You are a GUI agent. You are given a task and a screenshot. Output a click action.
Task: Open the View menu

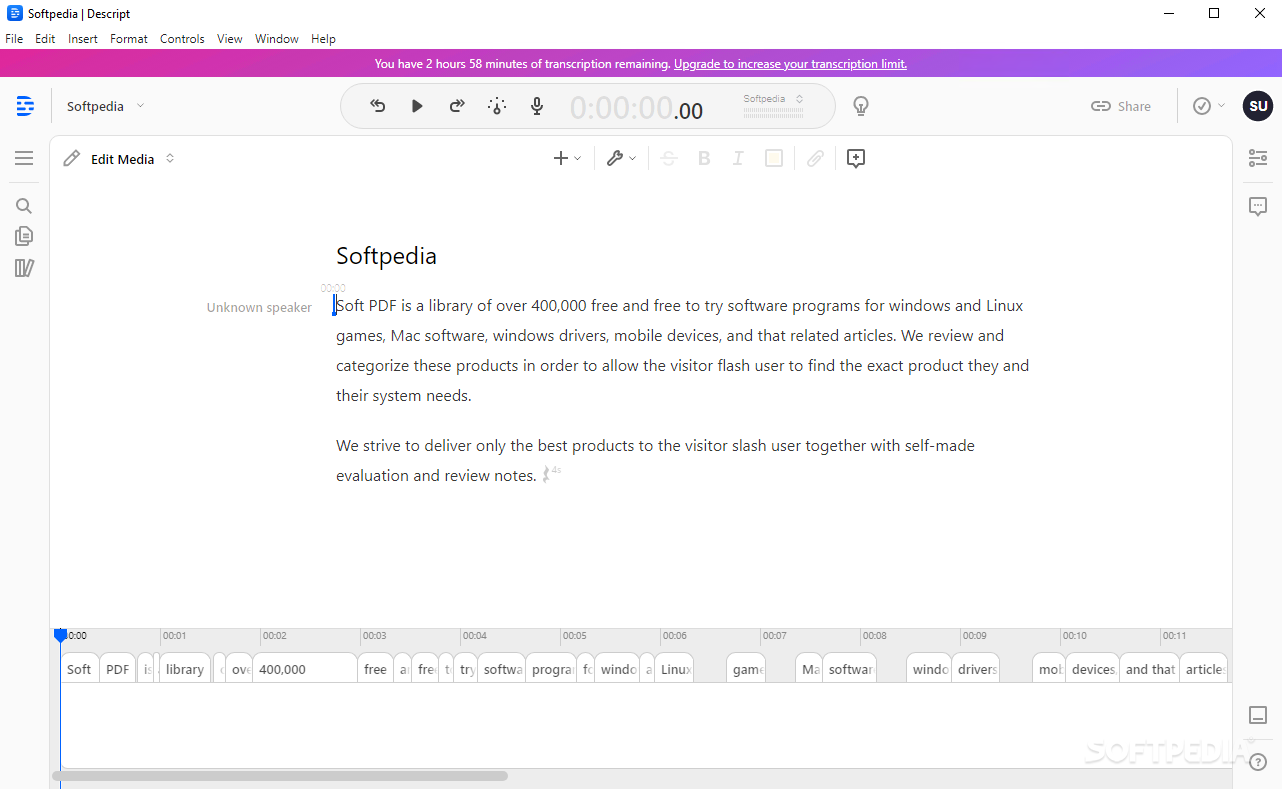(x=230, y=39)
